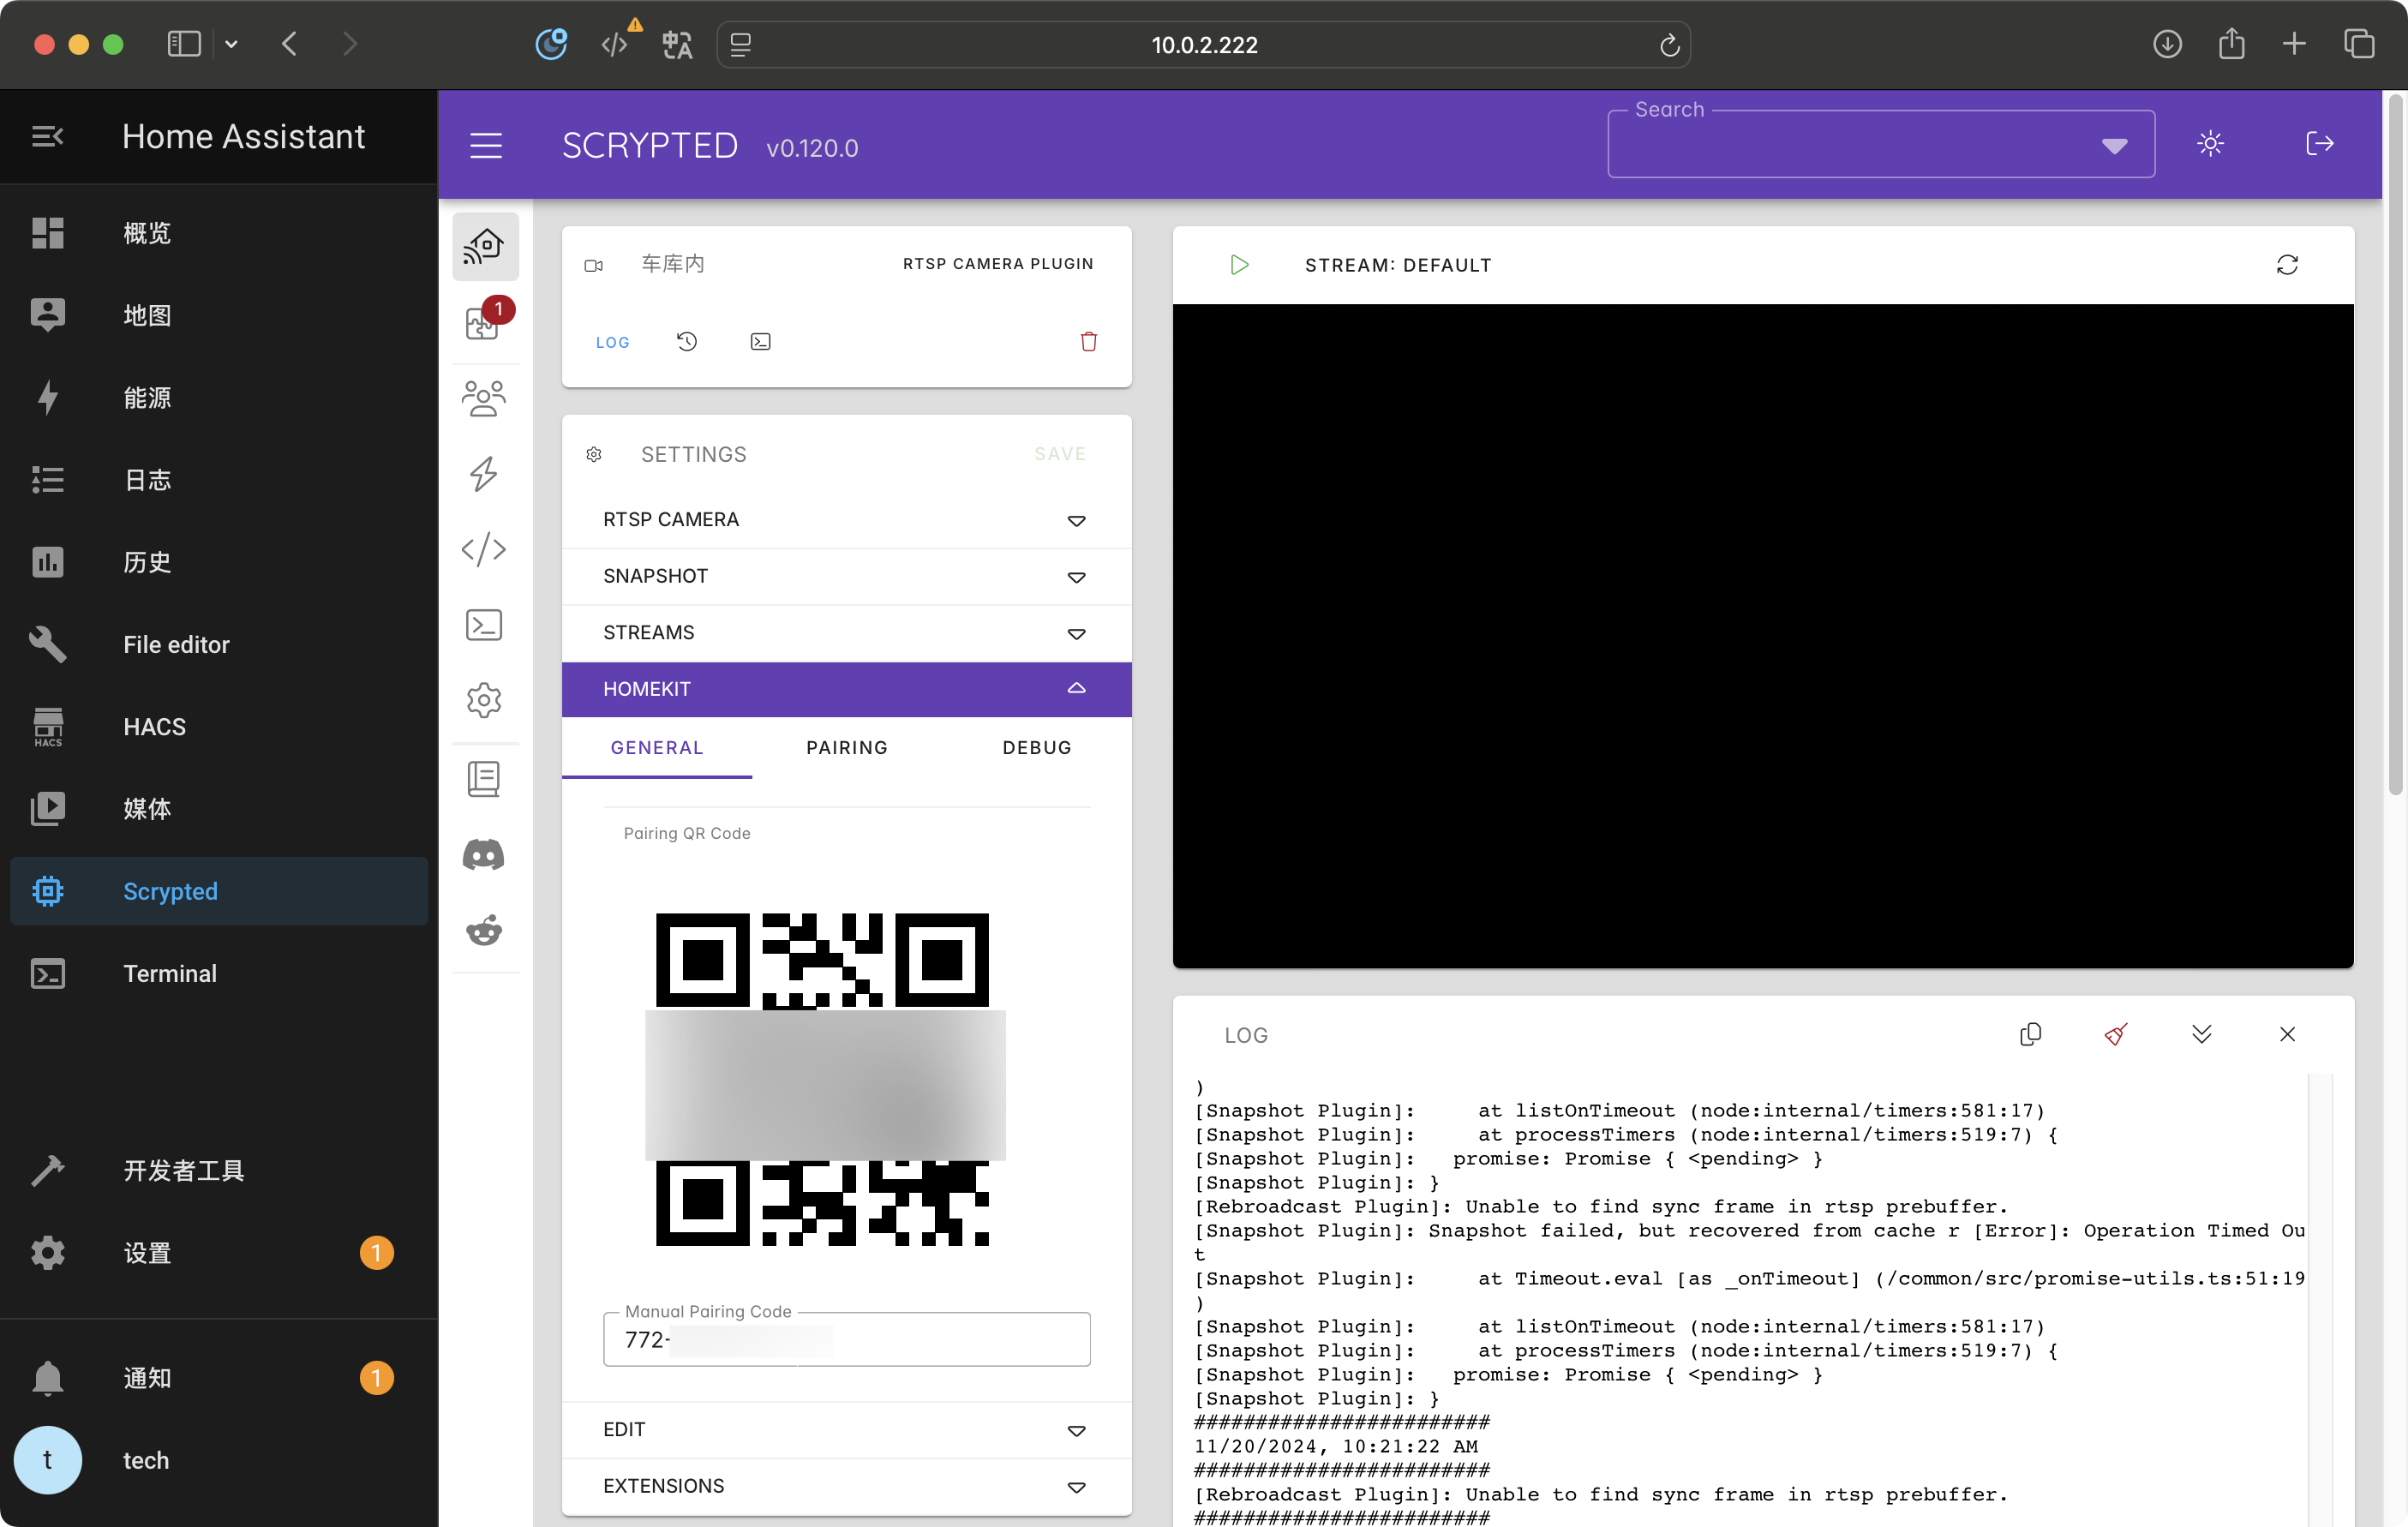The image size is (2408, 1527).
Task: Open 概览 overview in sidebar
Action: coord(219,233)
